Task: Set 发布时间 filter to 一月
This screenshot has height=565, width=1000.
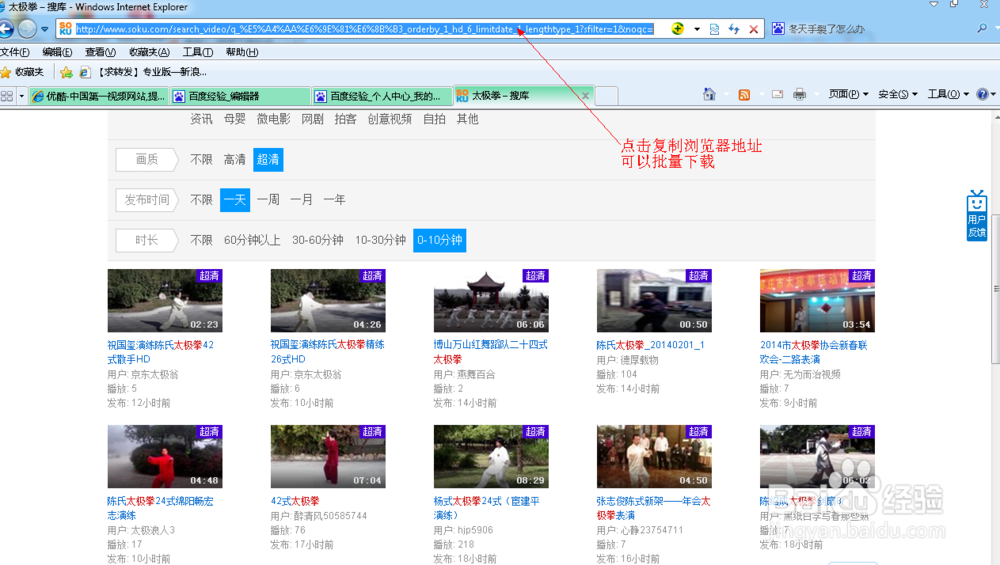Action: tap(302, 200)
